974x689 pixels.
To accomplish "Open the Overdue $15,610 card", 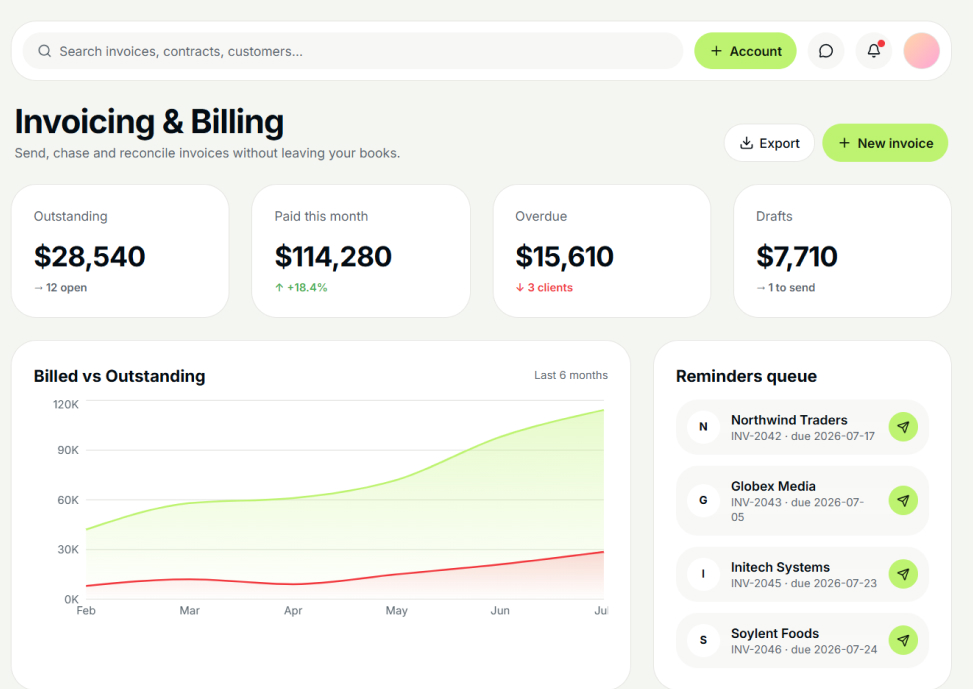I will click(x=602, y=251).
